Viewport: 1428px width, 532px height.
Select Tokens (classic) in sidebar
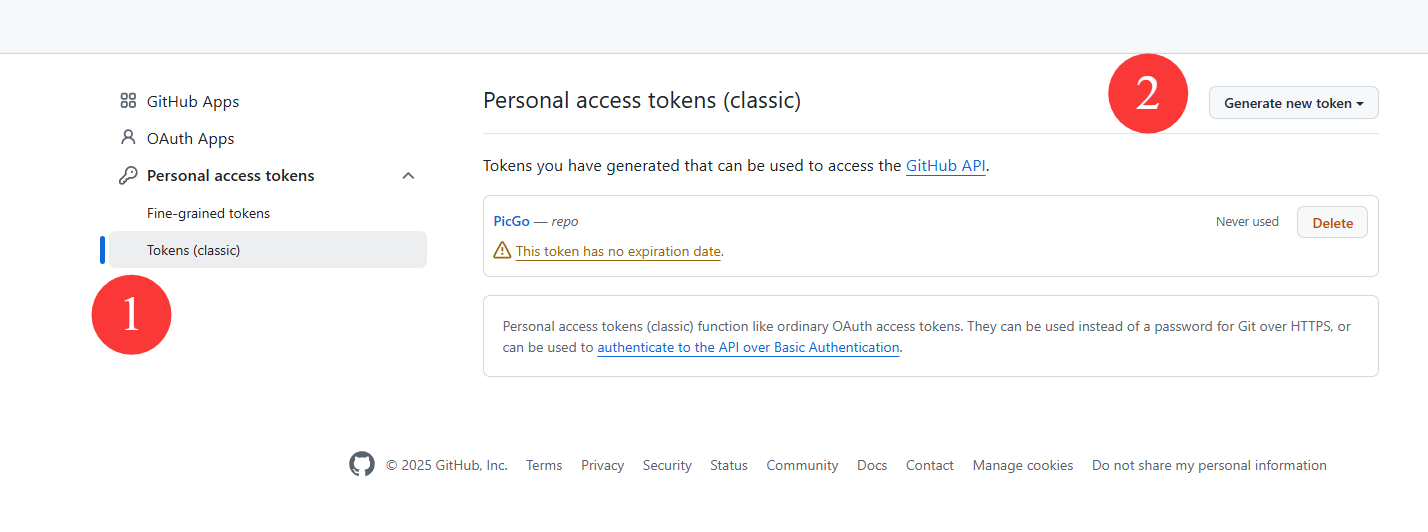[193, 250]
